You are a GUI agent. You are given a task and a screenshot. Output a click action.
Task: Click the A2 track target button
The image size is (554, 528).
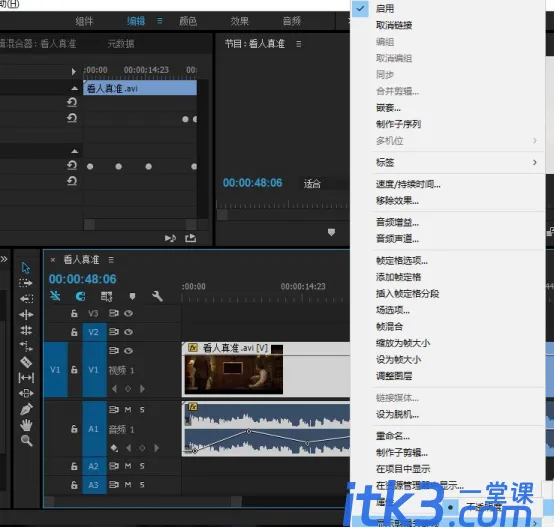tap(93, 466)
